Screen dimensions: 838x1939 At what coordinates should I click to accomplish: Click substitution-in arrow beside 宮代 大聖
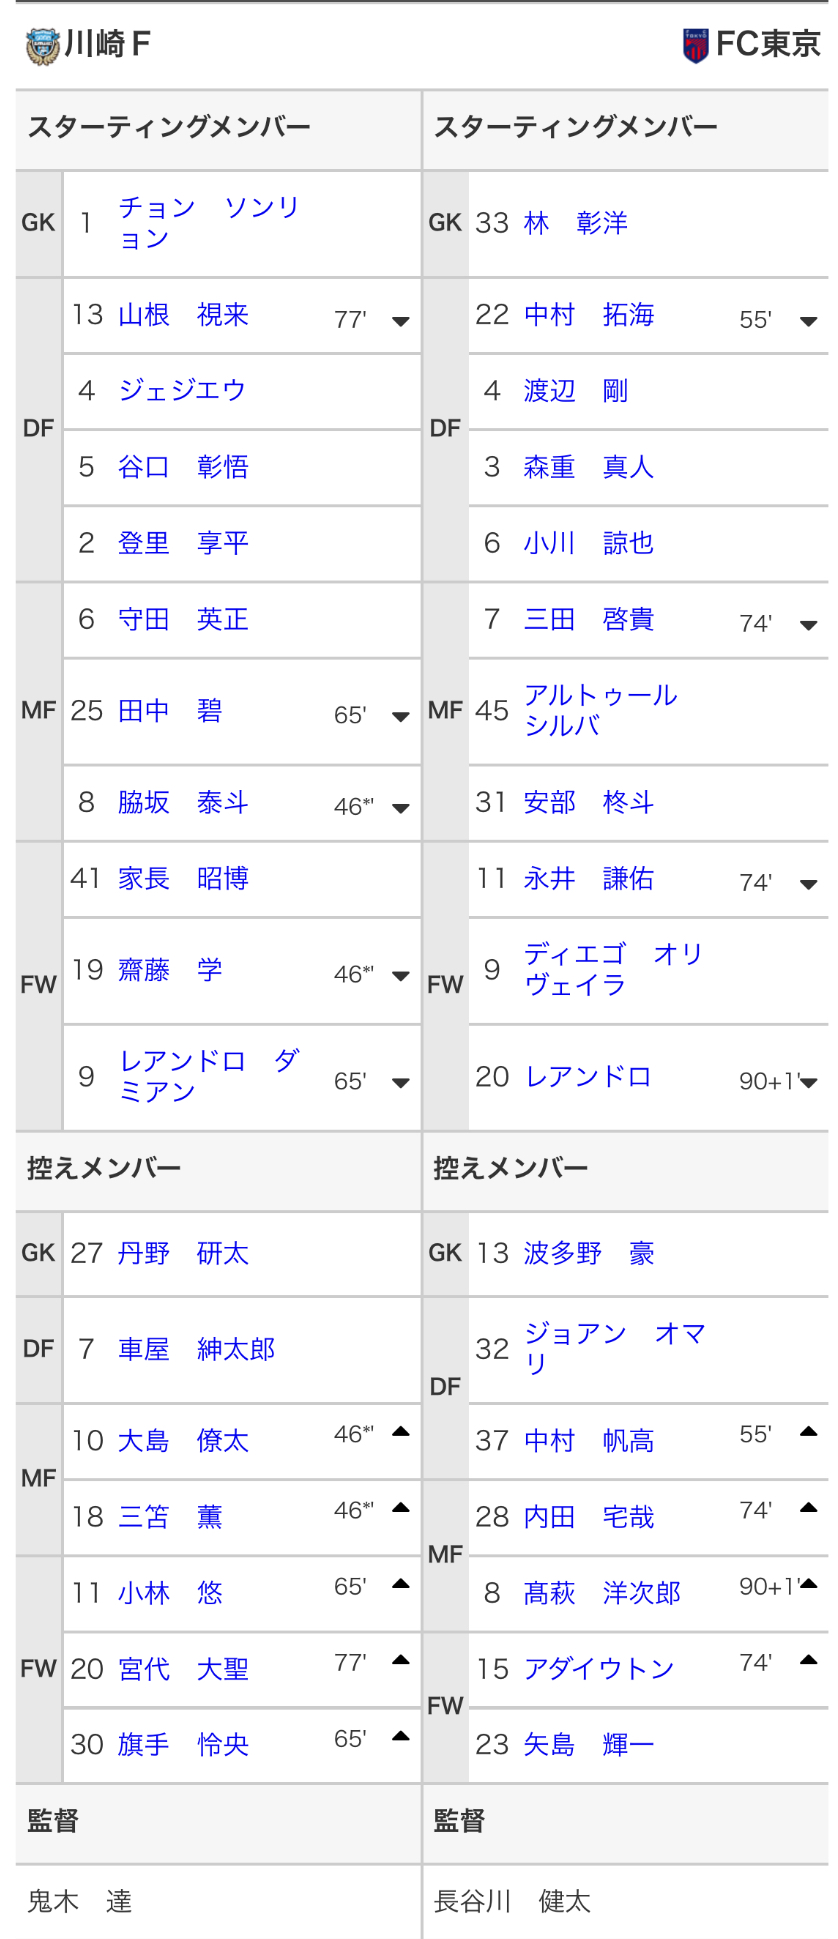pos(401,1660)
